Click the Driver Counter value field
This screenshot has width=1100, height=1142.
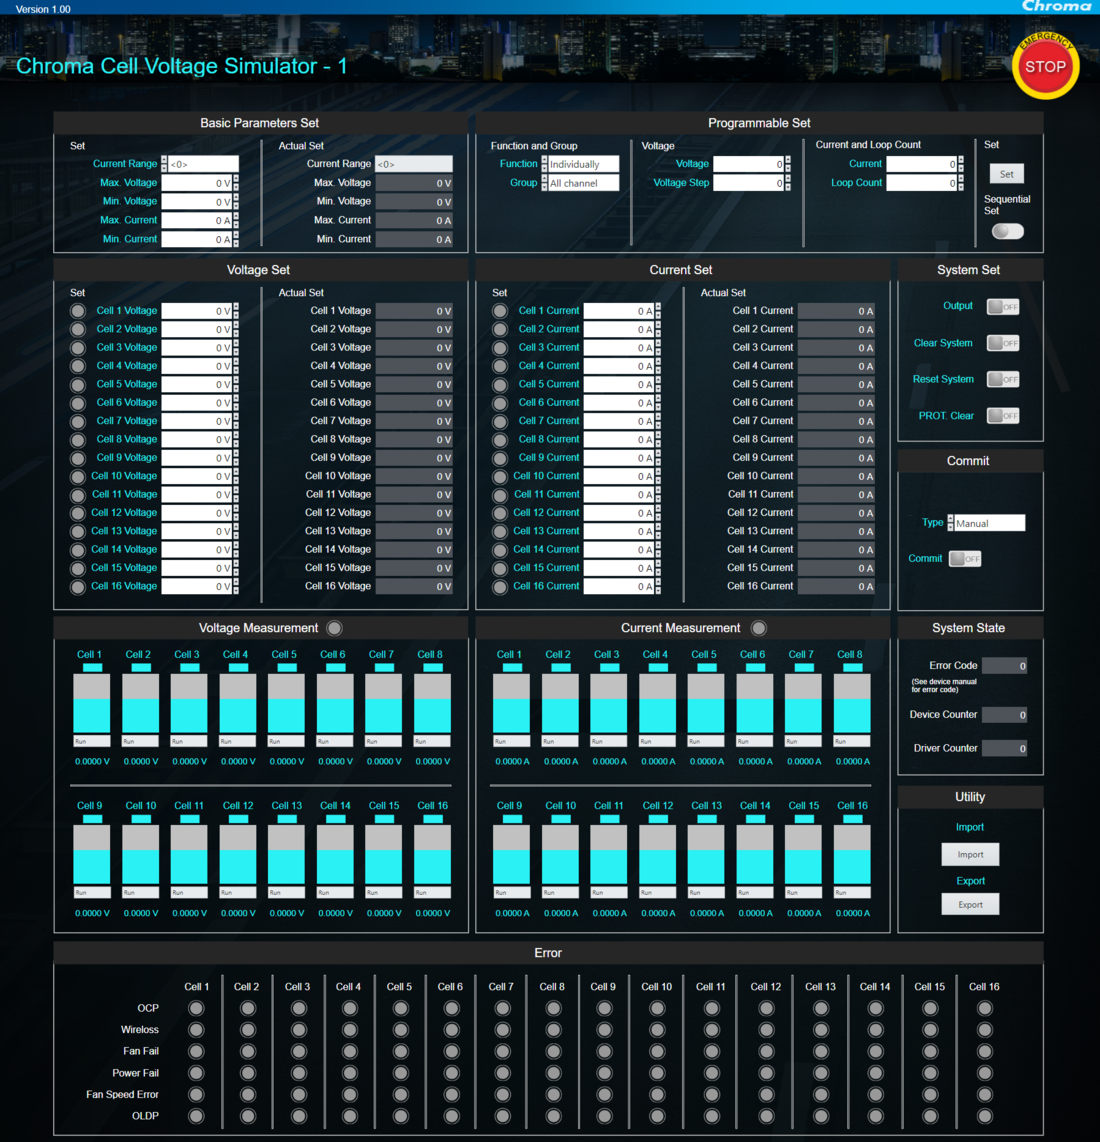point(1005,748)
